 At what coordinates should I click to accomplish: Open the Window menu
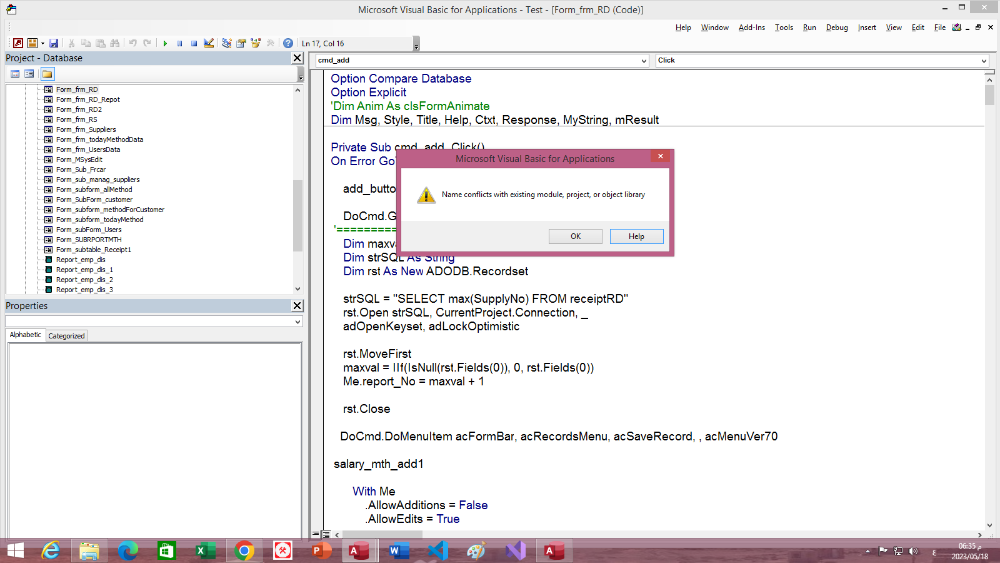[x=714, y=27]
